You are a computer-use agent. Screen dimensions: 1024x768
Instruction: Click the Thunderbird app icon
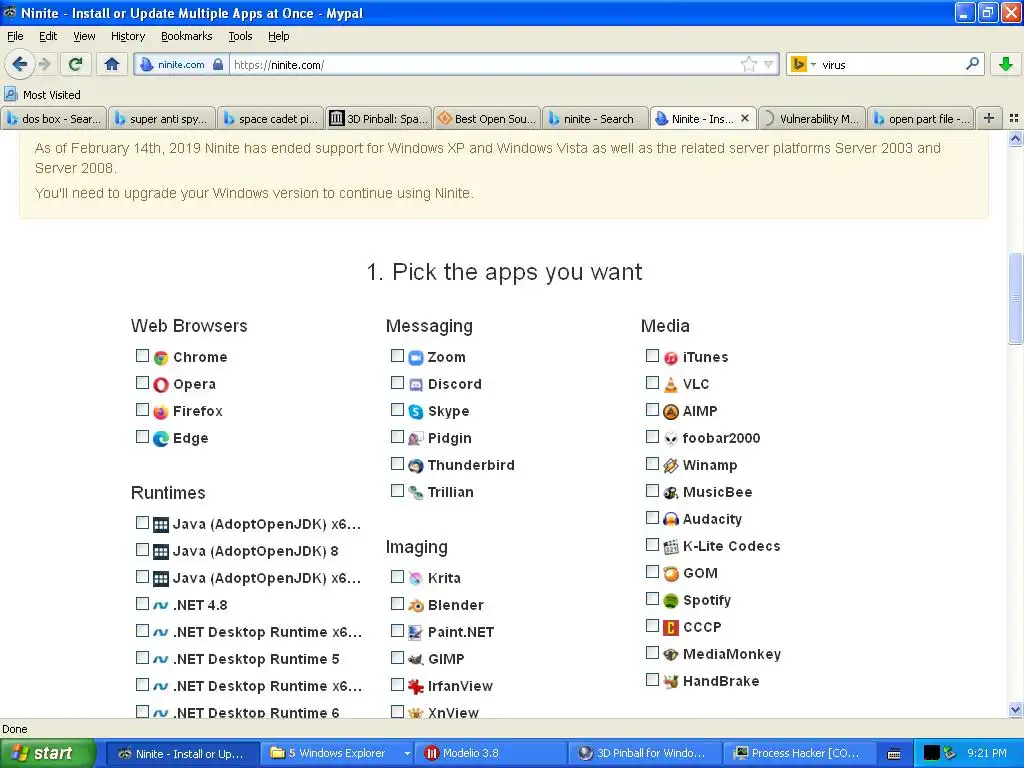coord(416,466)
